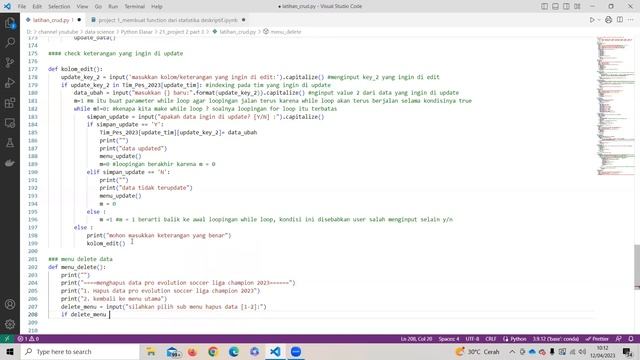This screenshot has height=360, width=640.
Task: Open the Selection menu
Action: (59, 6)
